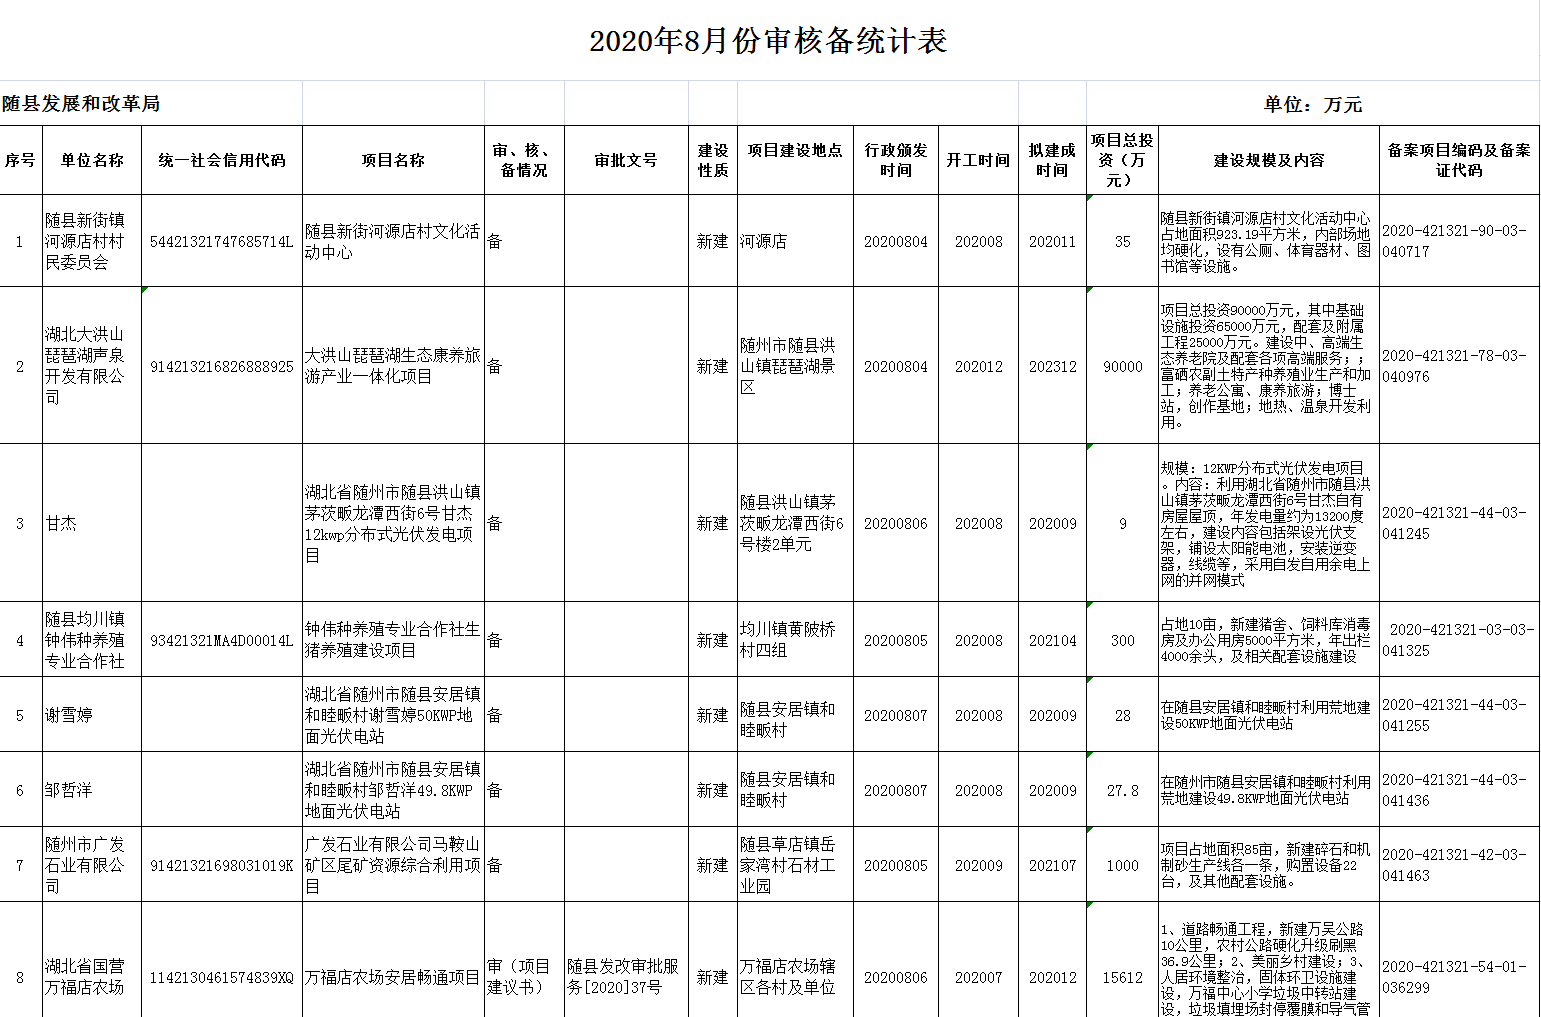Select credit code 91421321698031019K

222,866
